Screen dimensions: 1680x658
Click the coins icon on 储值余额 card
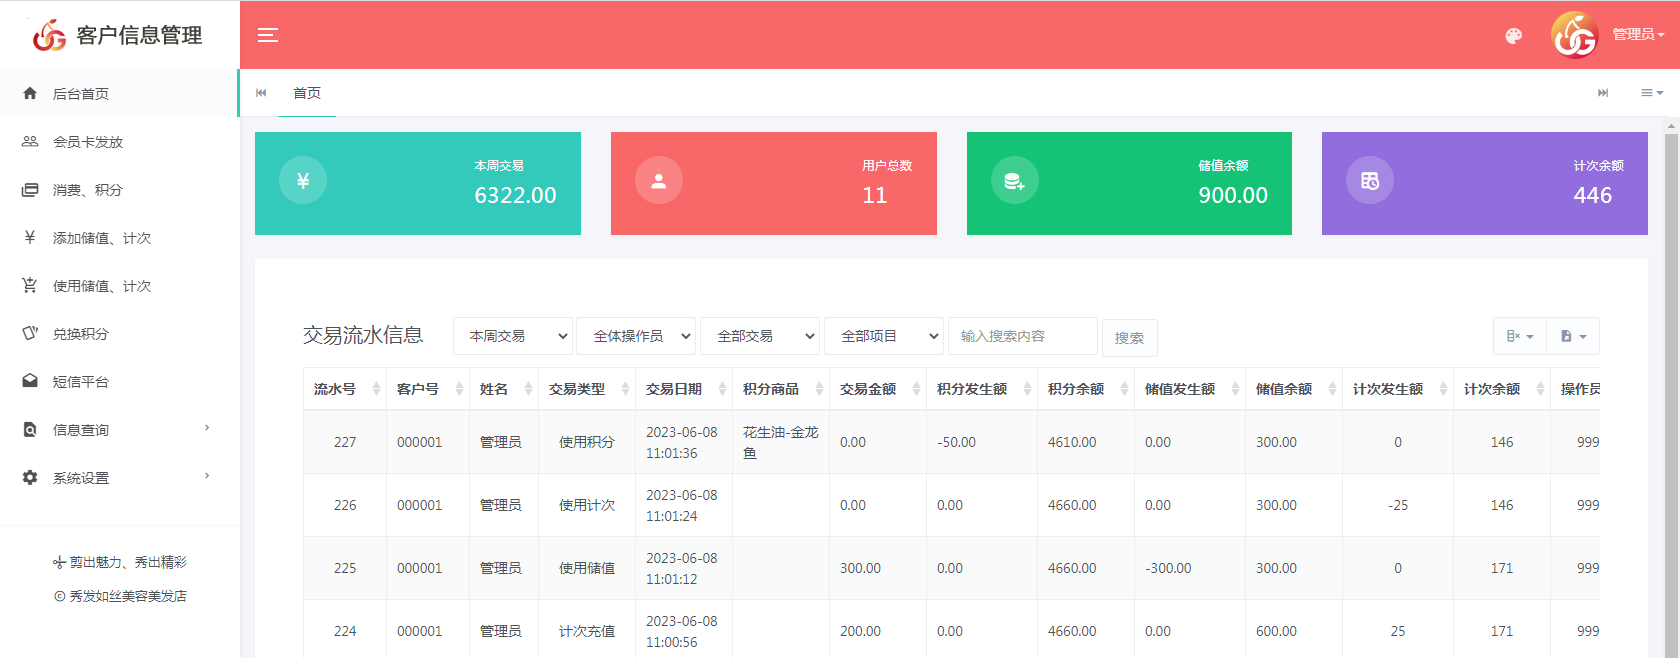click(x=1015, y=181)
